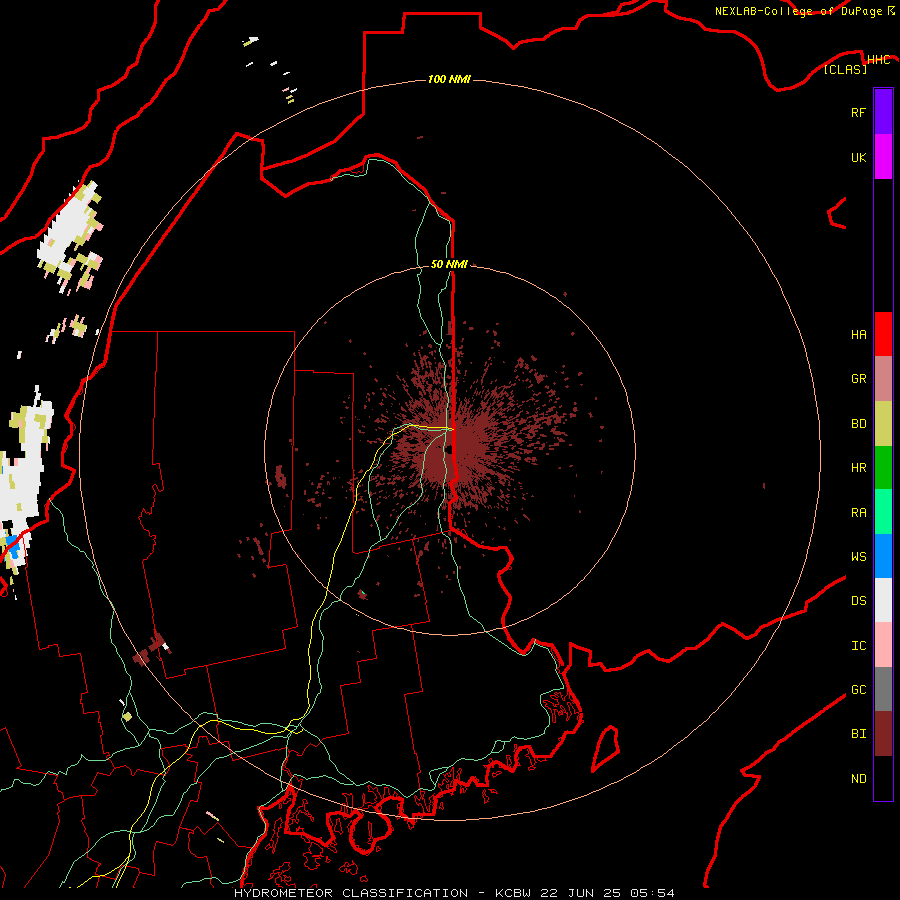Click the radar site at range rings center
This screenshot has height=900, width=900.
(450, 450)
